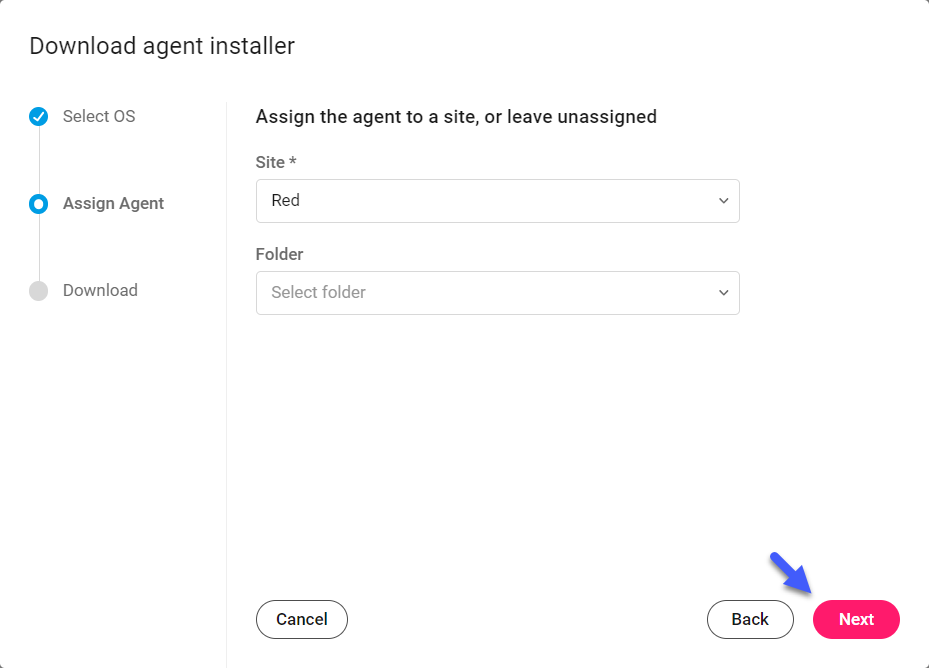Image resolution: width=929 pixels, height=668 pixels.
Task: Click the chevron icon in the Site field
Action: pos(723,200)
